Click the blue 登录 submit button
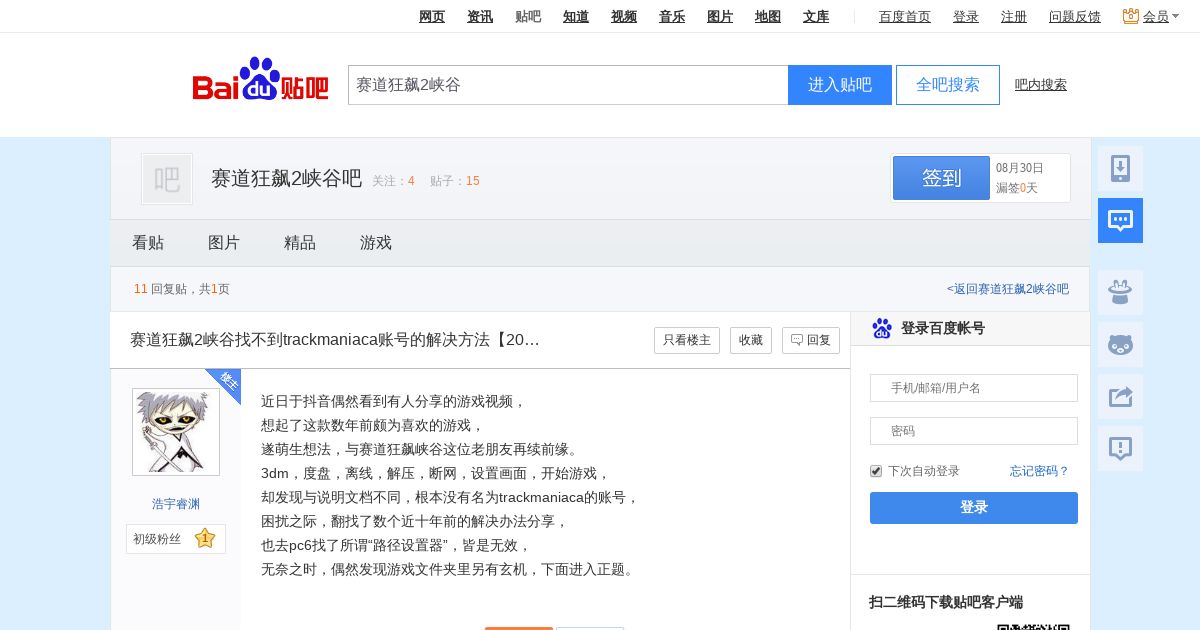Screen dimensions: 1200x630 pos(974,508)
